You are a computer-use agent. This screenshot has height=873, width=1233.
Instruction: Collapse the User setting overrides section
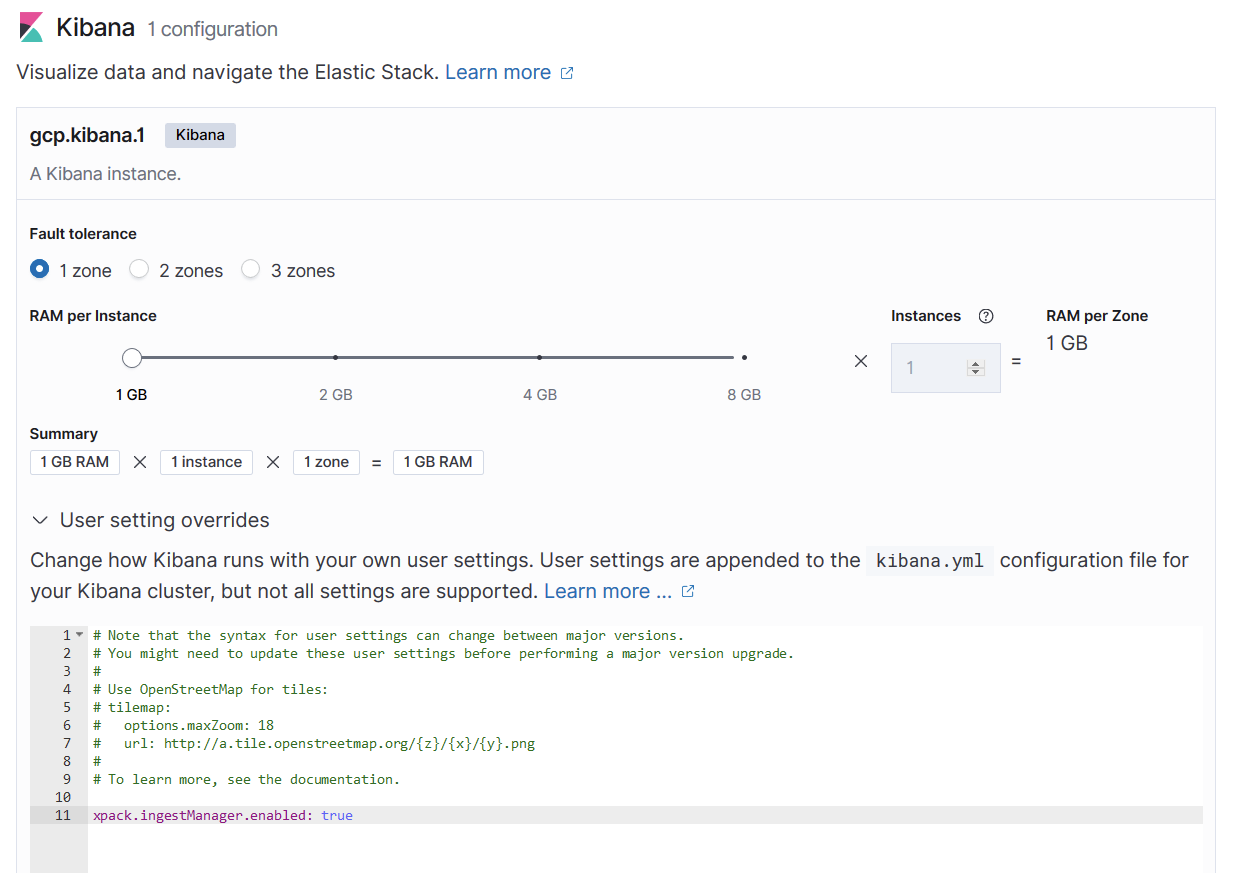tap(40, 520)
